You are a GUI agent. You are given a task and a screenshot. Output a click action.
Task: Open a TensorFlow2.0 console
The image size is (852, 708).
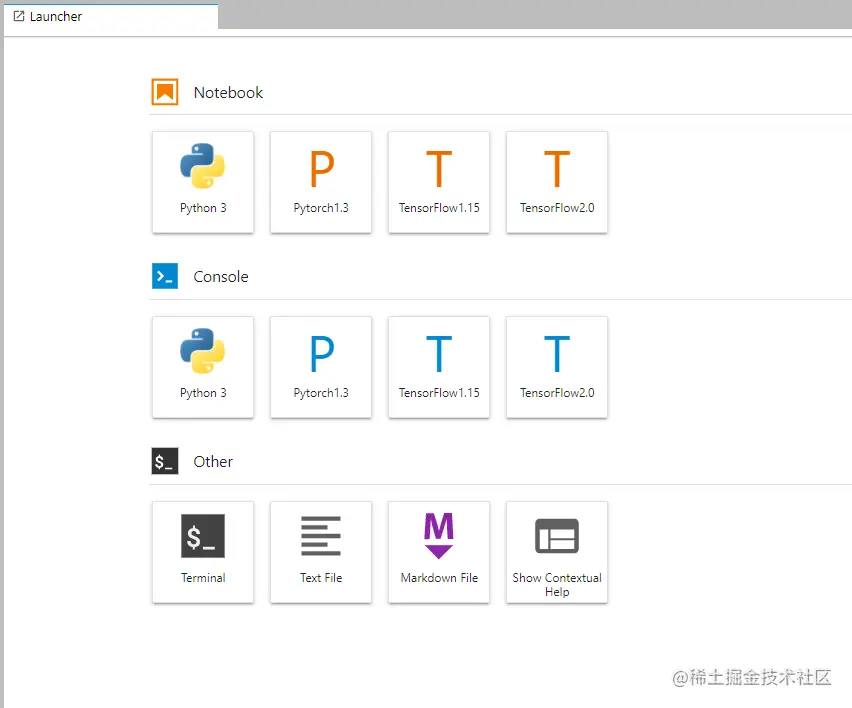[557, 367]
